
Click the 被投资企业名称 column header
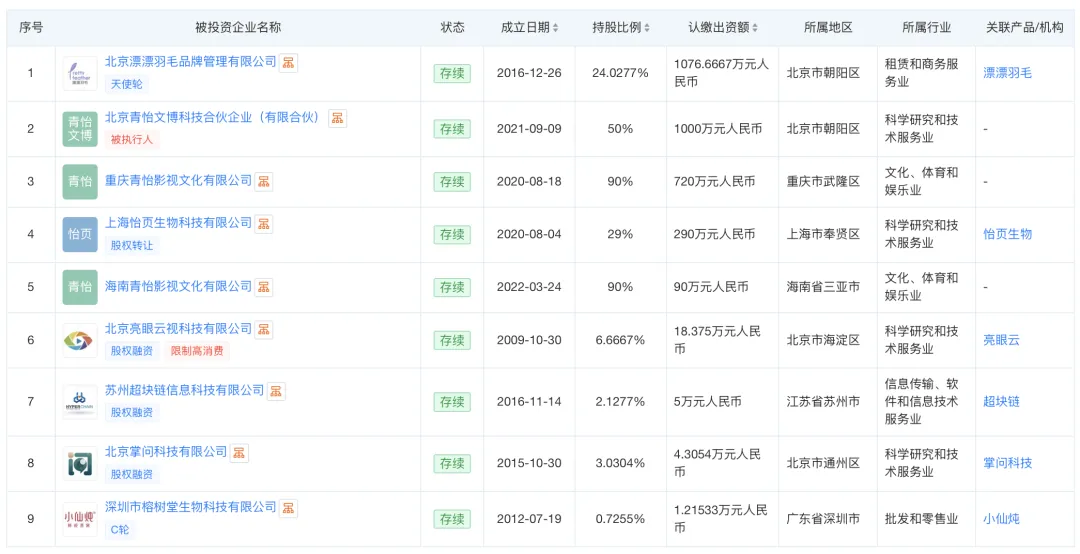click(238, 28)
